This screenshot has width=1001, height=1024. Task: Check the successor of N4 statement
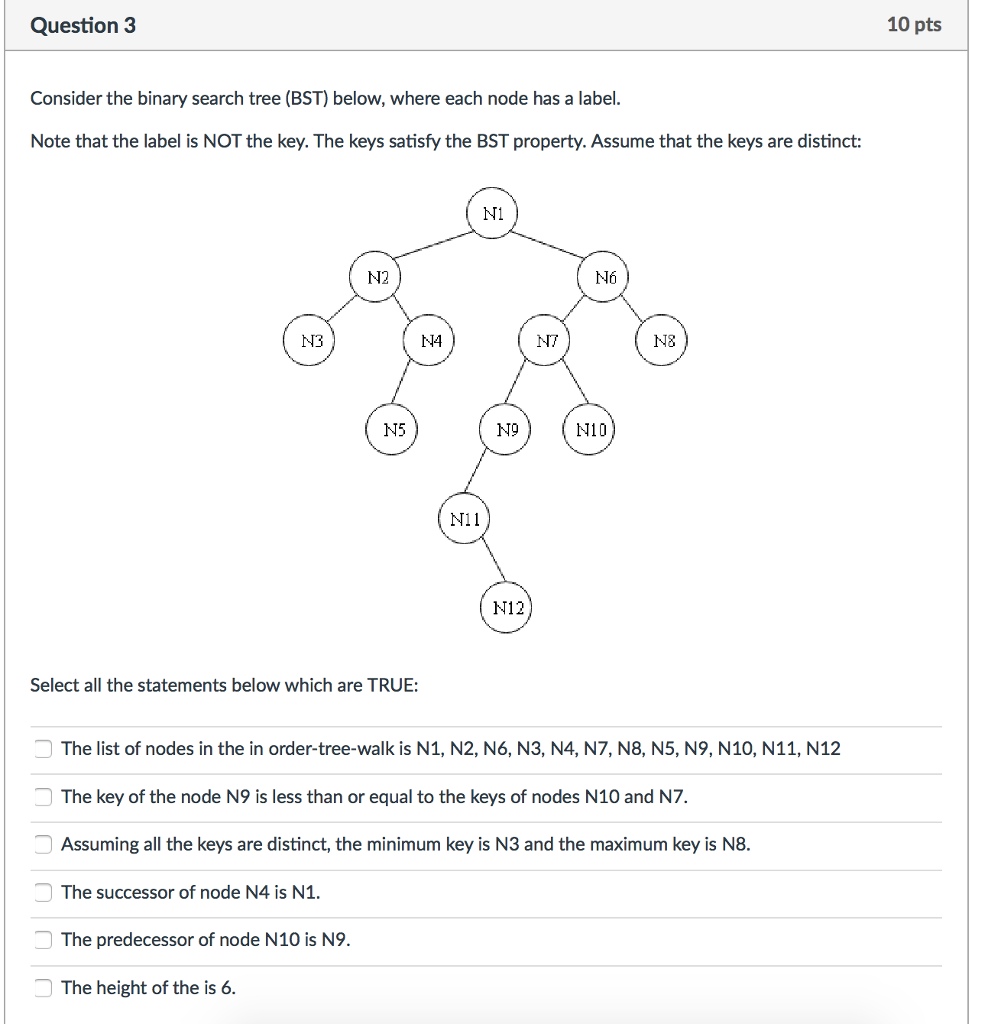point(42,892)
